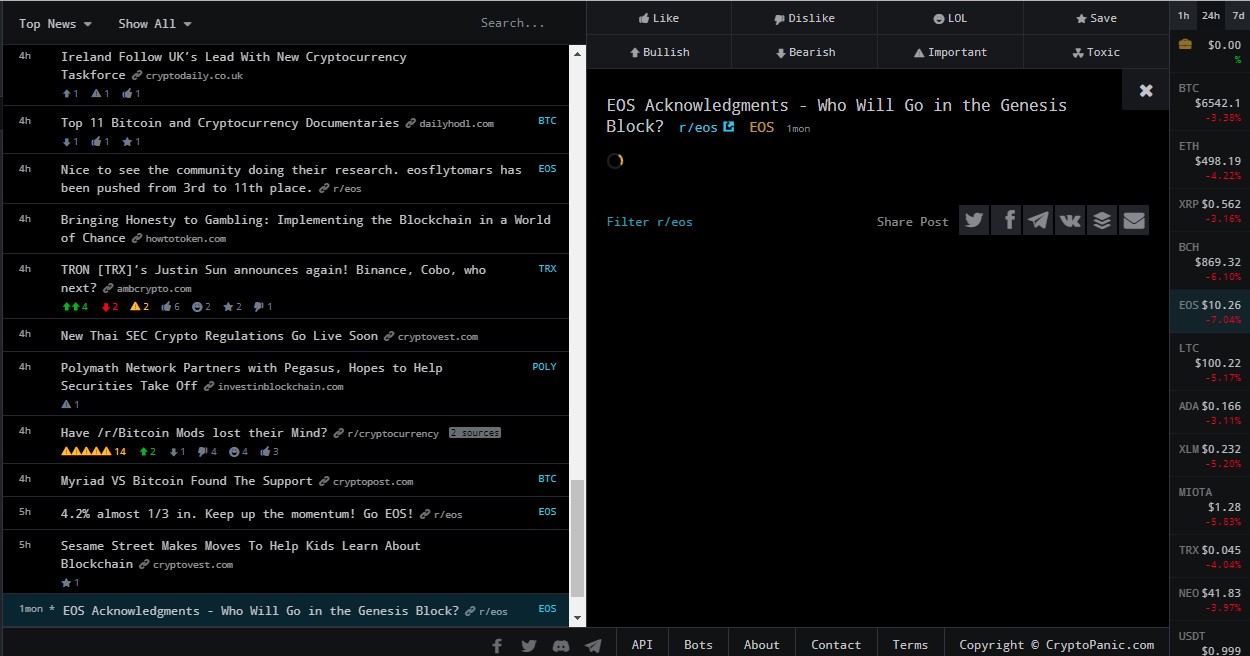Click scrollbar up arrow in news list
Viewport: 1250px width, 656px height.
[x=577, y=52]
